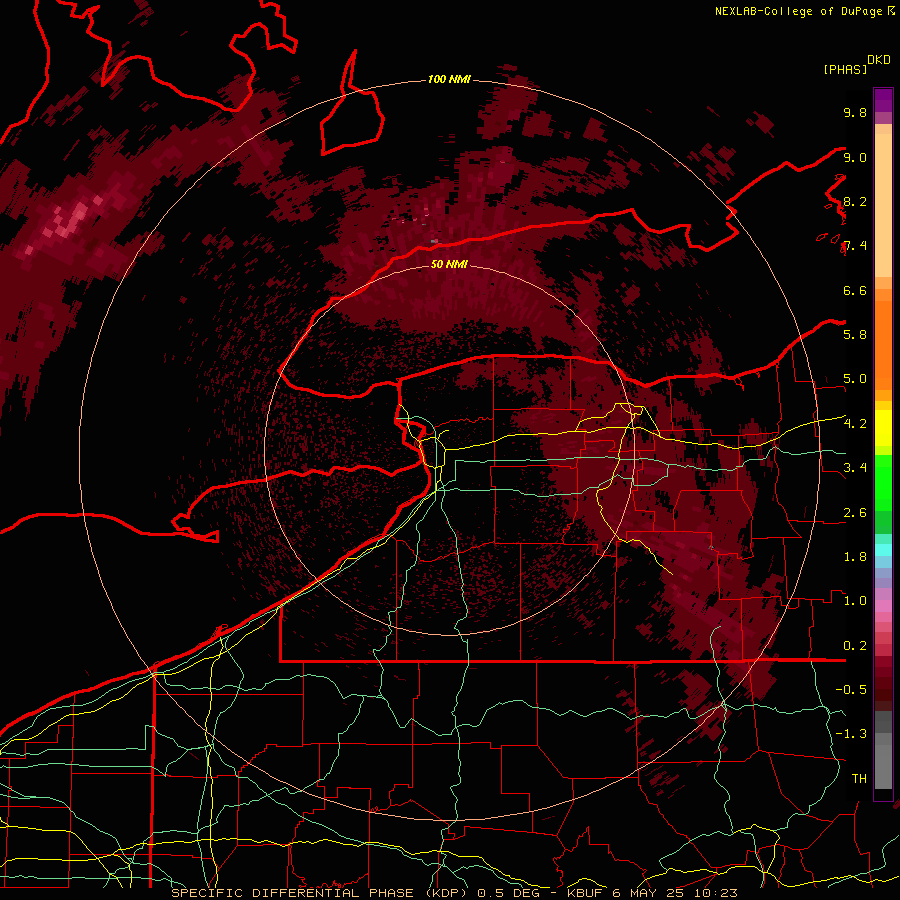Click the 9.0 value on color scale

pos(855,157)
